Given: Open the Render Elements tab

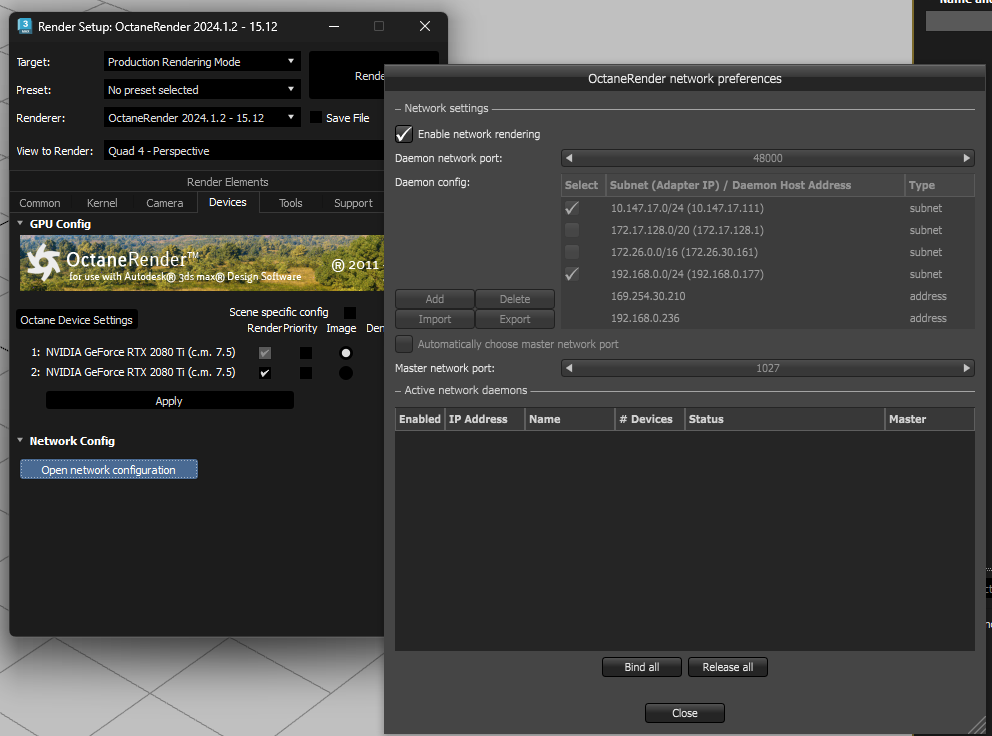Looking at the screenshot, I should pyautogui.click(x=228, y=182).
